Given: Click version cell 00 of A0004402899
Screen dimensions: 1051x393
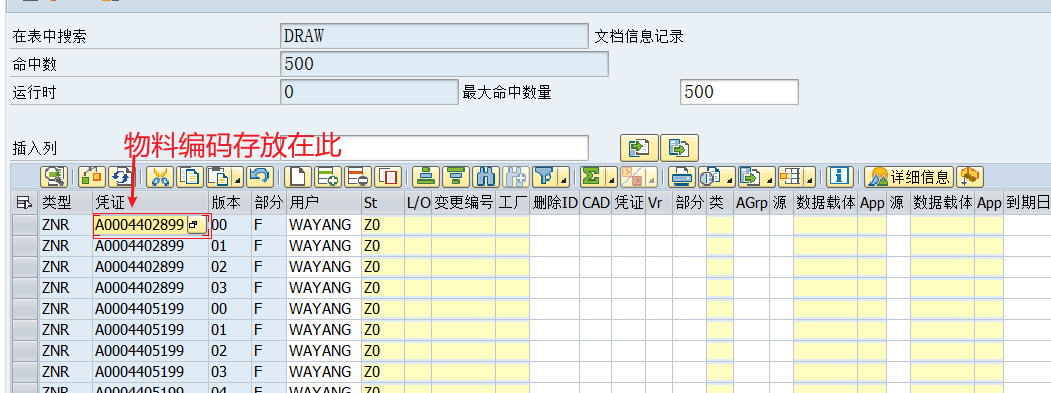Looking at the screenshot, I should (230, 225).
